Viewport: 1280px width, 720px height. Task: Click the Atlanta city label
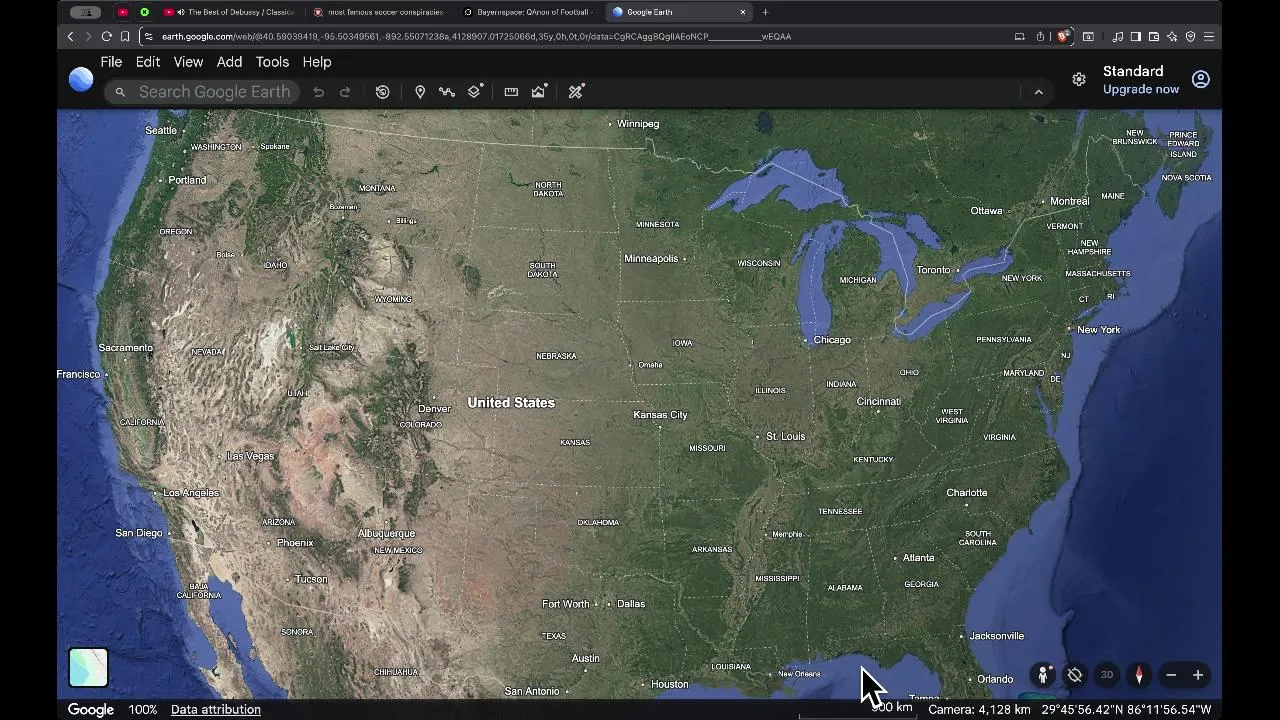tap(919, 558)
